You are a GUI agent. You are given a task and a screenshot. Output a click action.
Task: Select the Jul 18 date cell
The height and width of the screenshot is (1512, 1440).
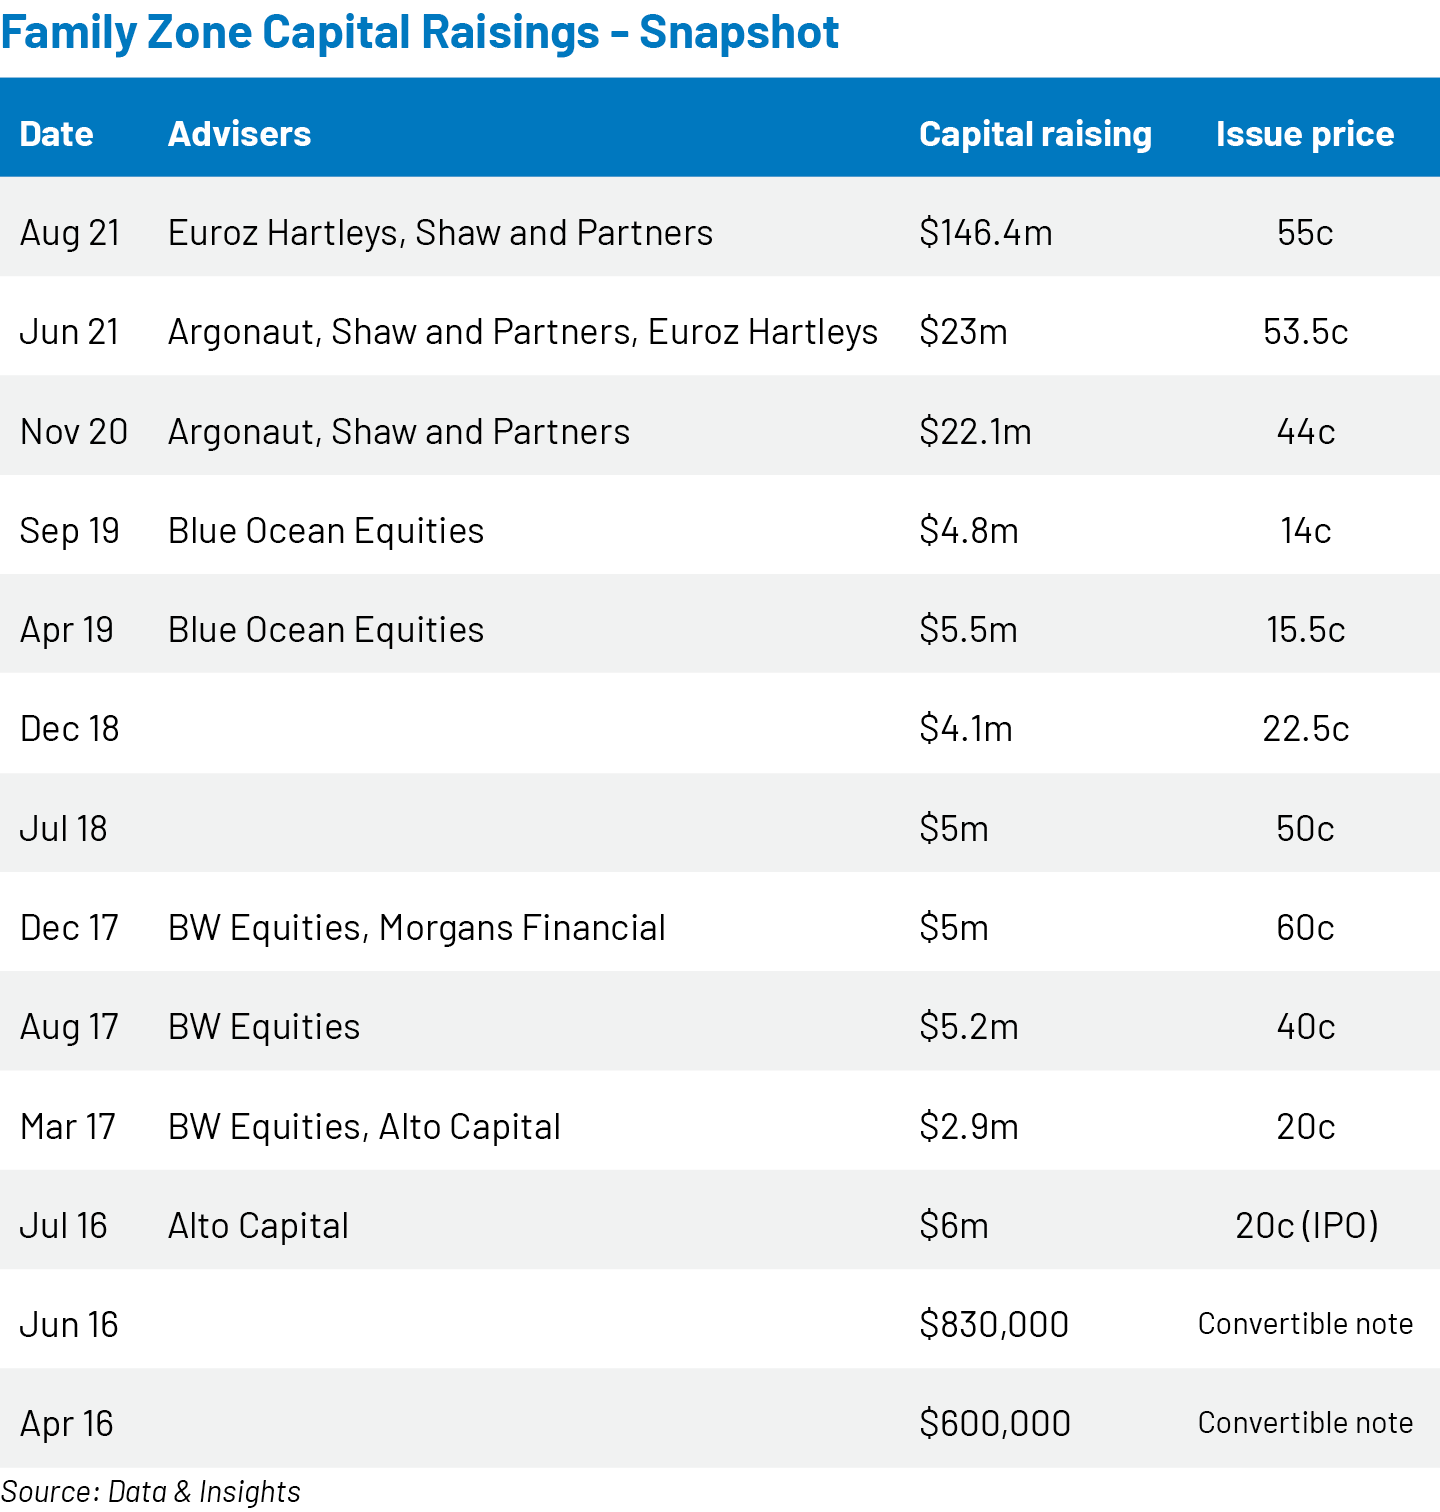pos(63,829)
